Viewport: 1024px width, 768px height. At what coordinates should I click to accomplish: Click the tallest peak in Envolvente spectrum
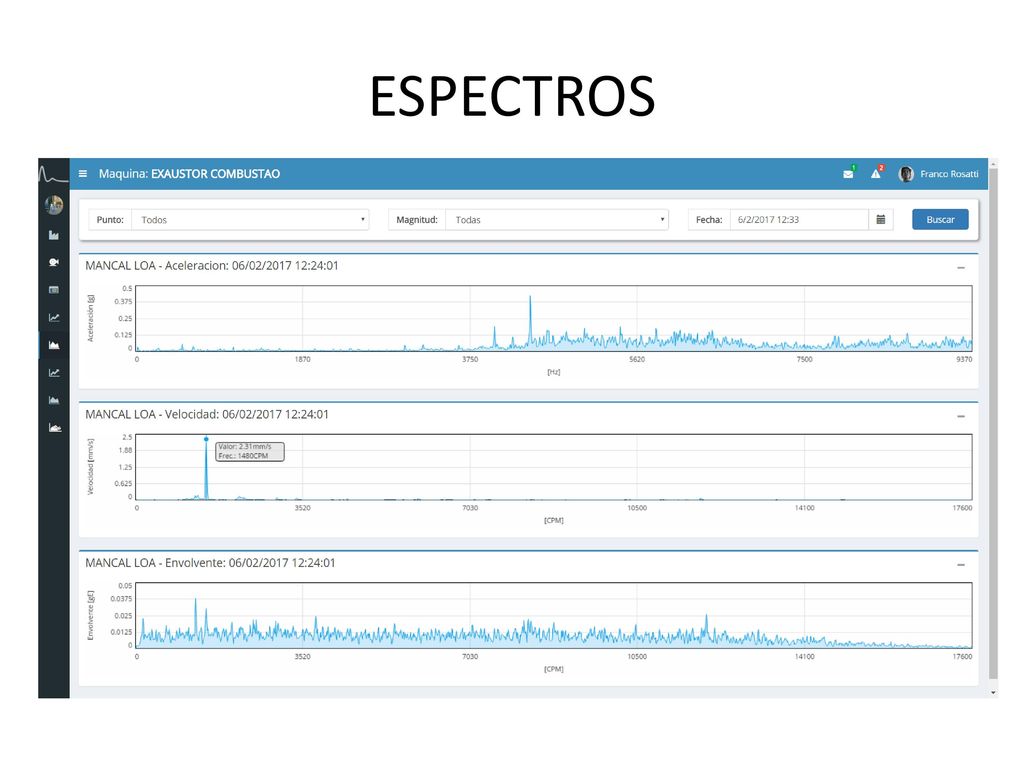tap(195, 600)
